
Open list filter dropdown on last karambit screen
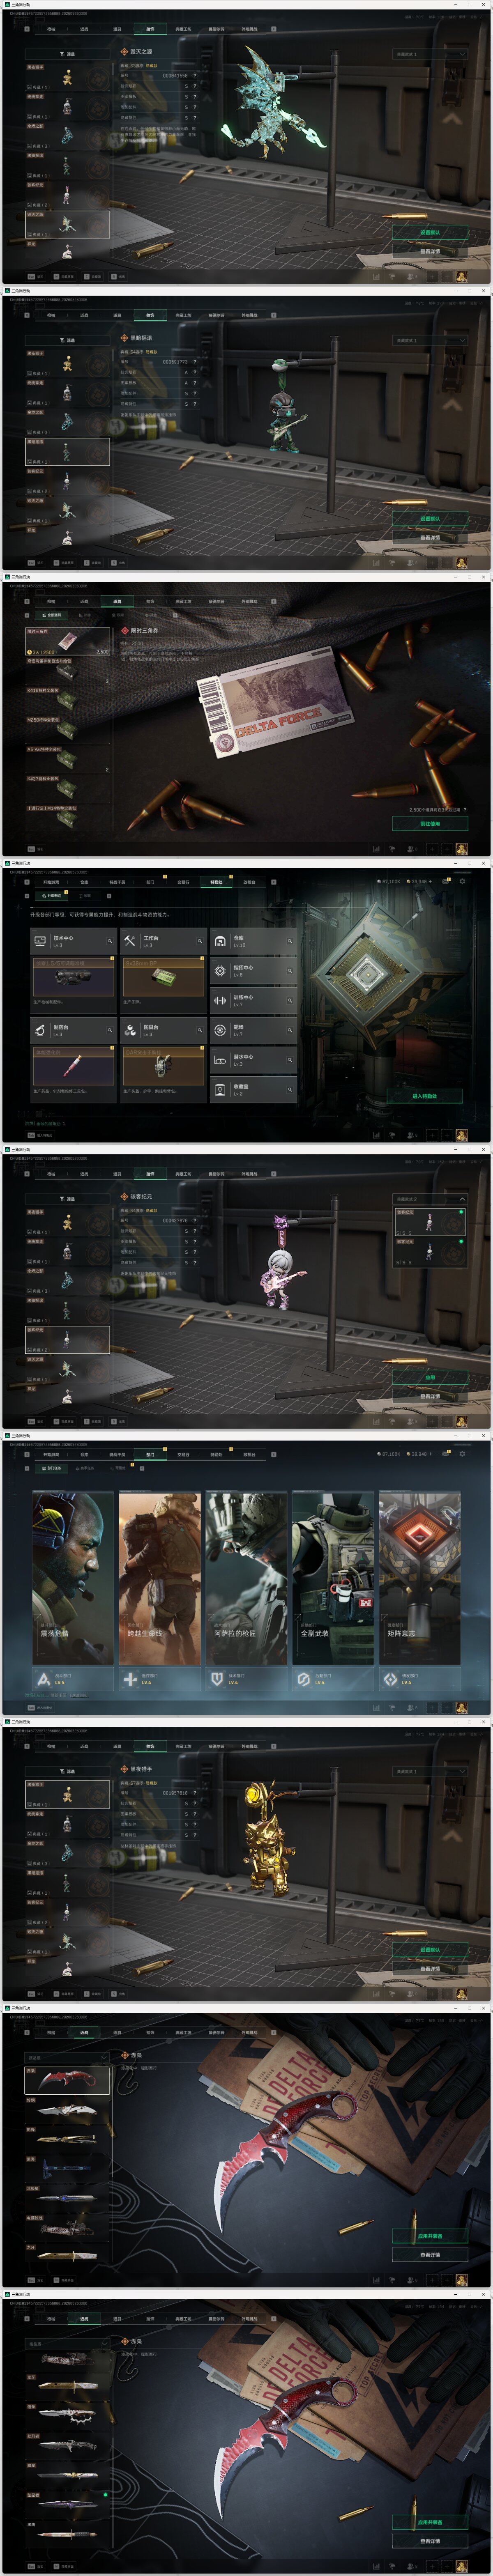(x=67, y=2343)
